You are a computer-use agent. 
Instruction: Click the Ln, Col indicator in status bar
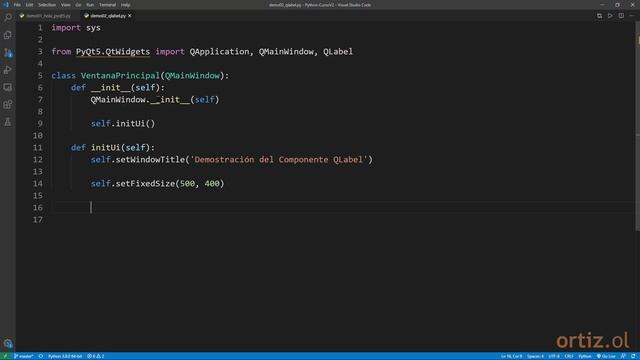coord(511,356)
